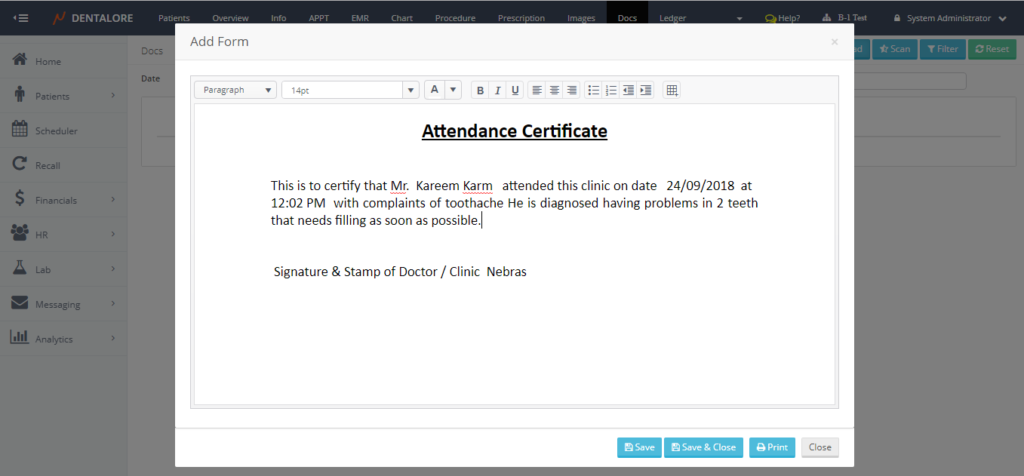Decrease indent of the paragraph
This screenshot has height=476, width=1024.
[x=628, y=90]
